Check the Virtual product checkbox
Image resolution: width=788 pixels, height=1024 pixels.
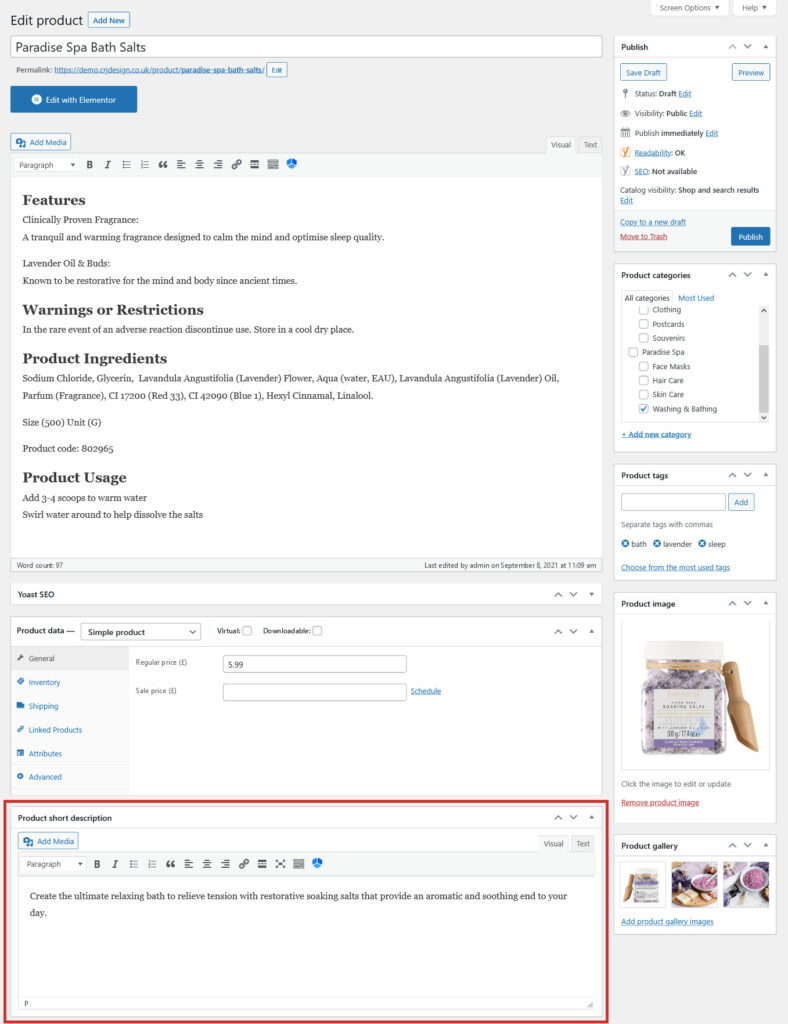coord(247,631)
